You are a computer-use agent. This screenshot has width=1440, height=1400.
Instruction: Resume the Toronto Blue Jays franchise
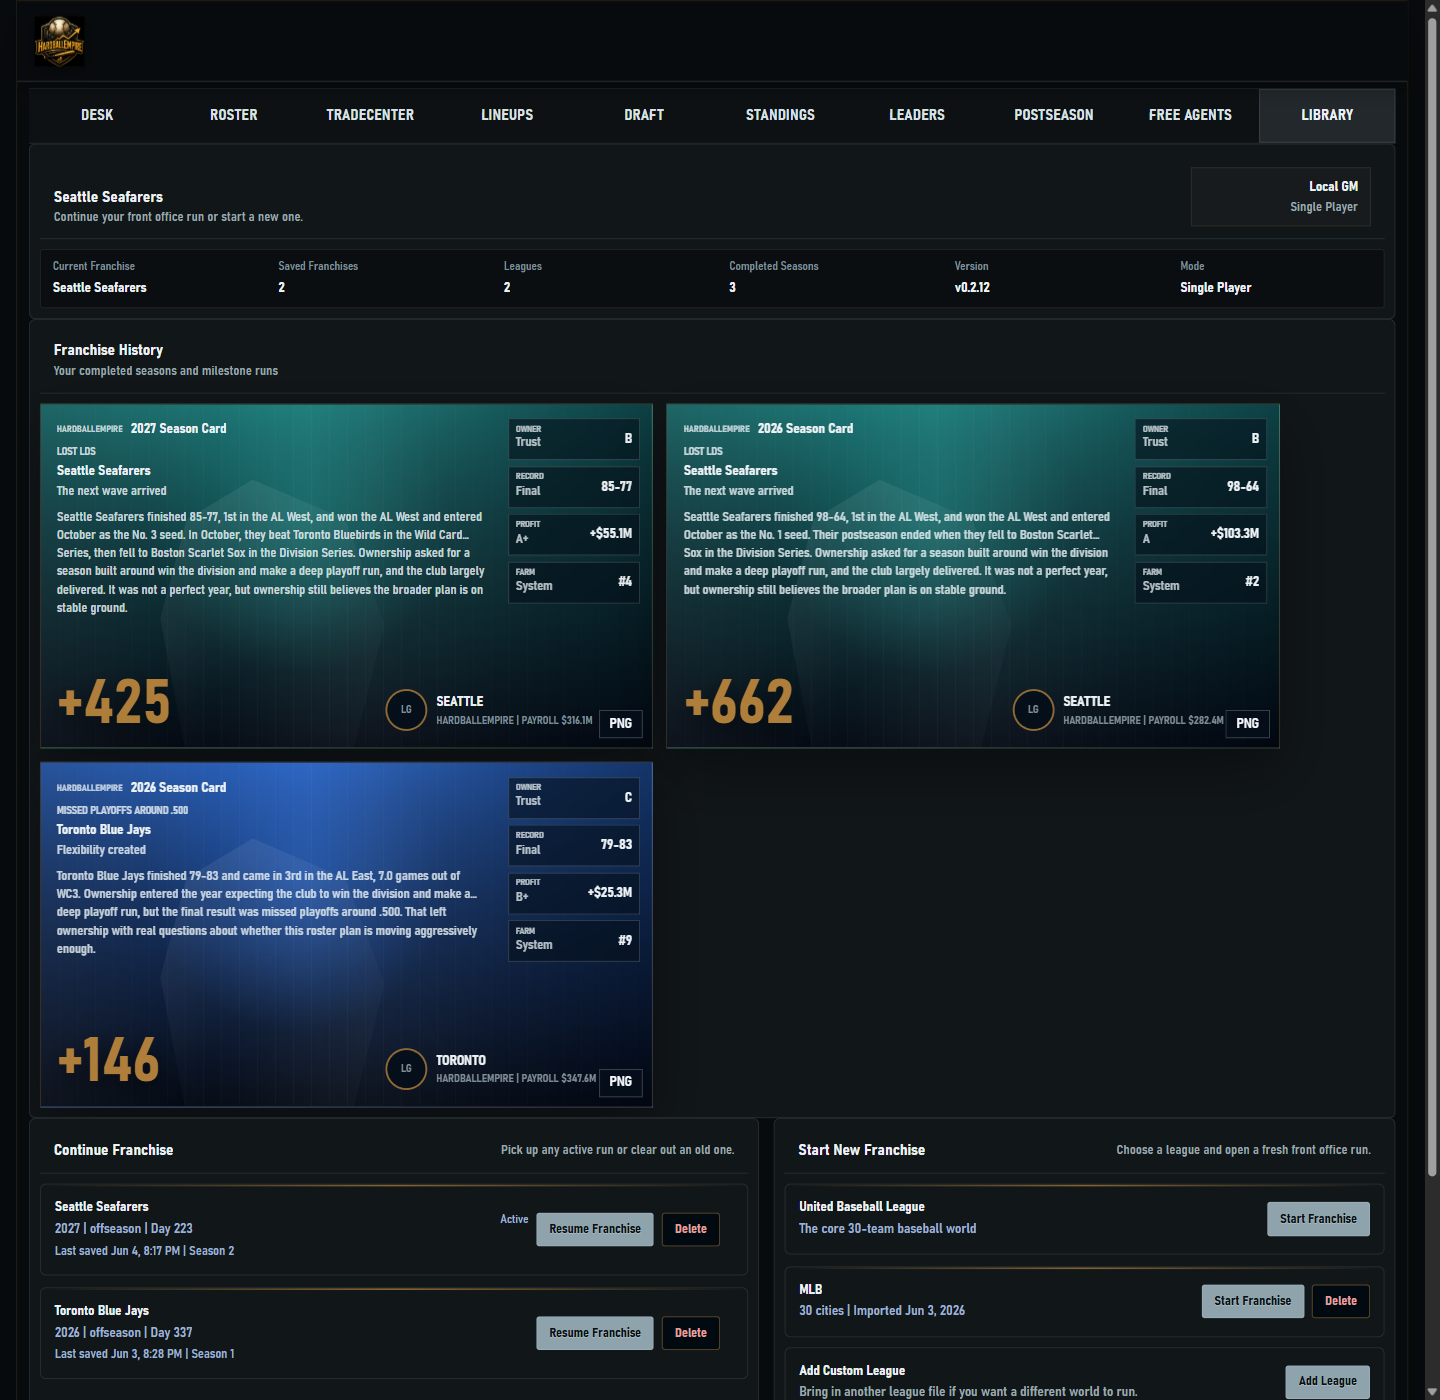click(x=595, y=1333)
